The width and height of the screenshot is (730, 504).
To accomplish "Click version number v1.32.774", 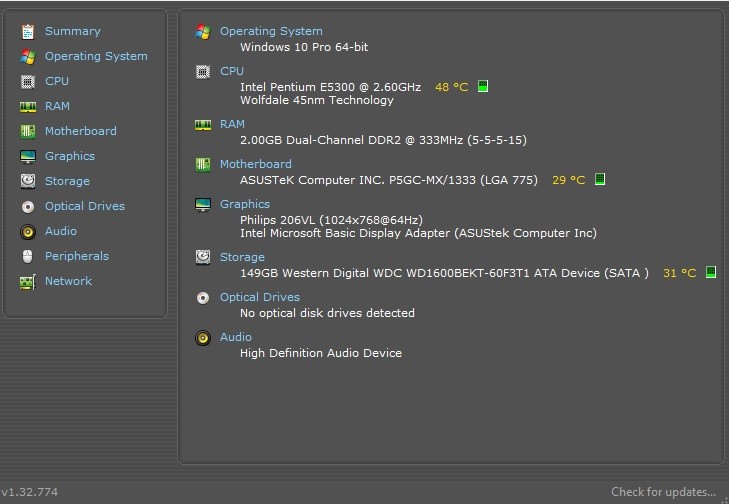I will click(x=30, y=492).
